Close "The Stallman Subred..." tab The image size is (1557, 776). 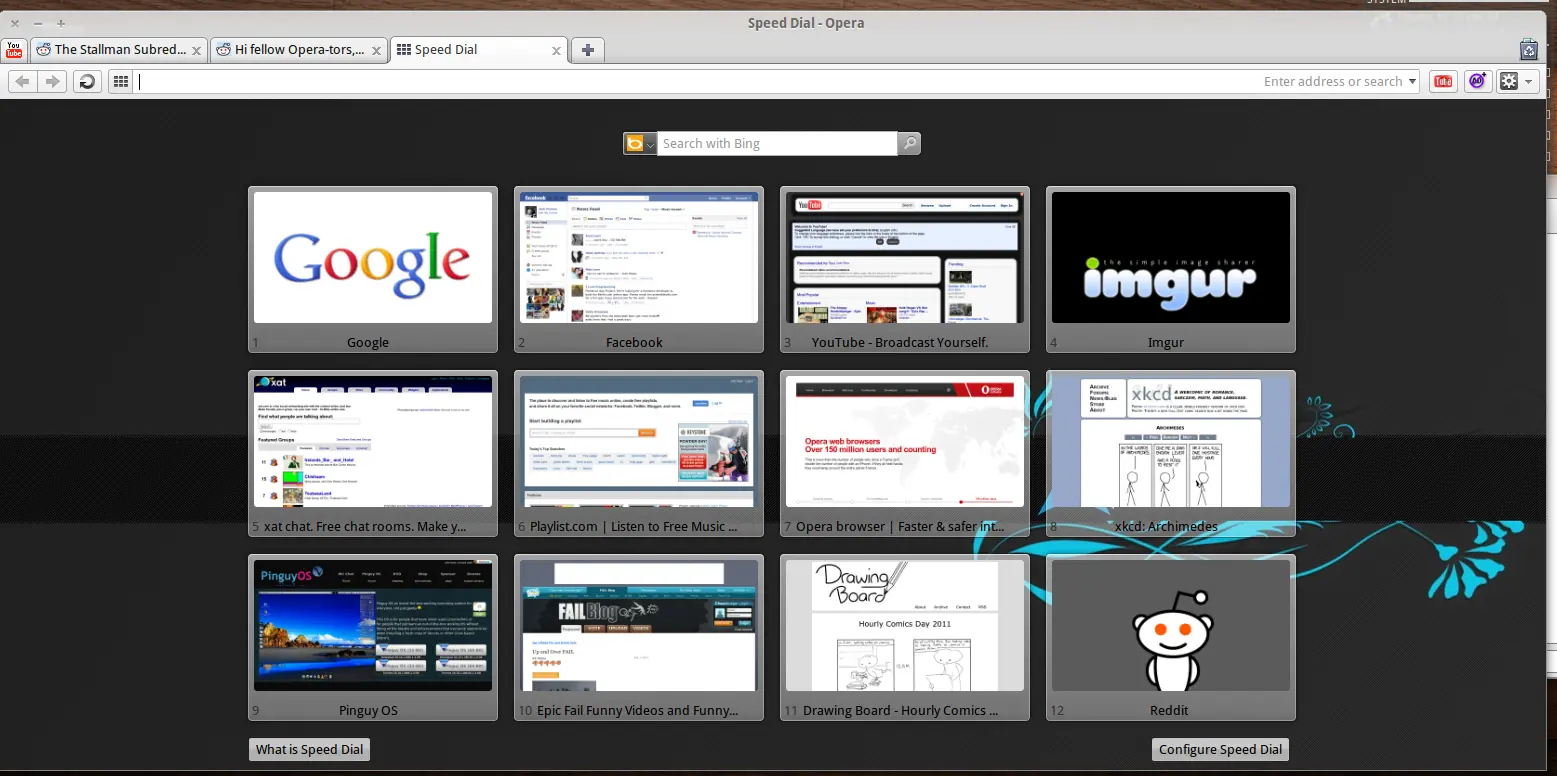point(197,50)
